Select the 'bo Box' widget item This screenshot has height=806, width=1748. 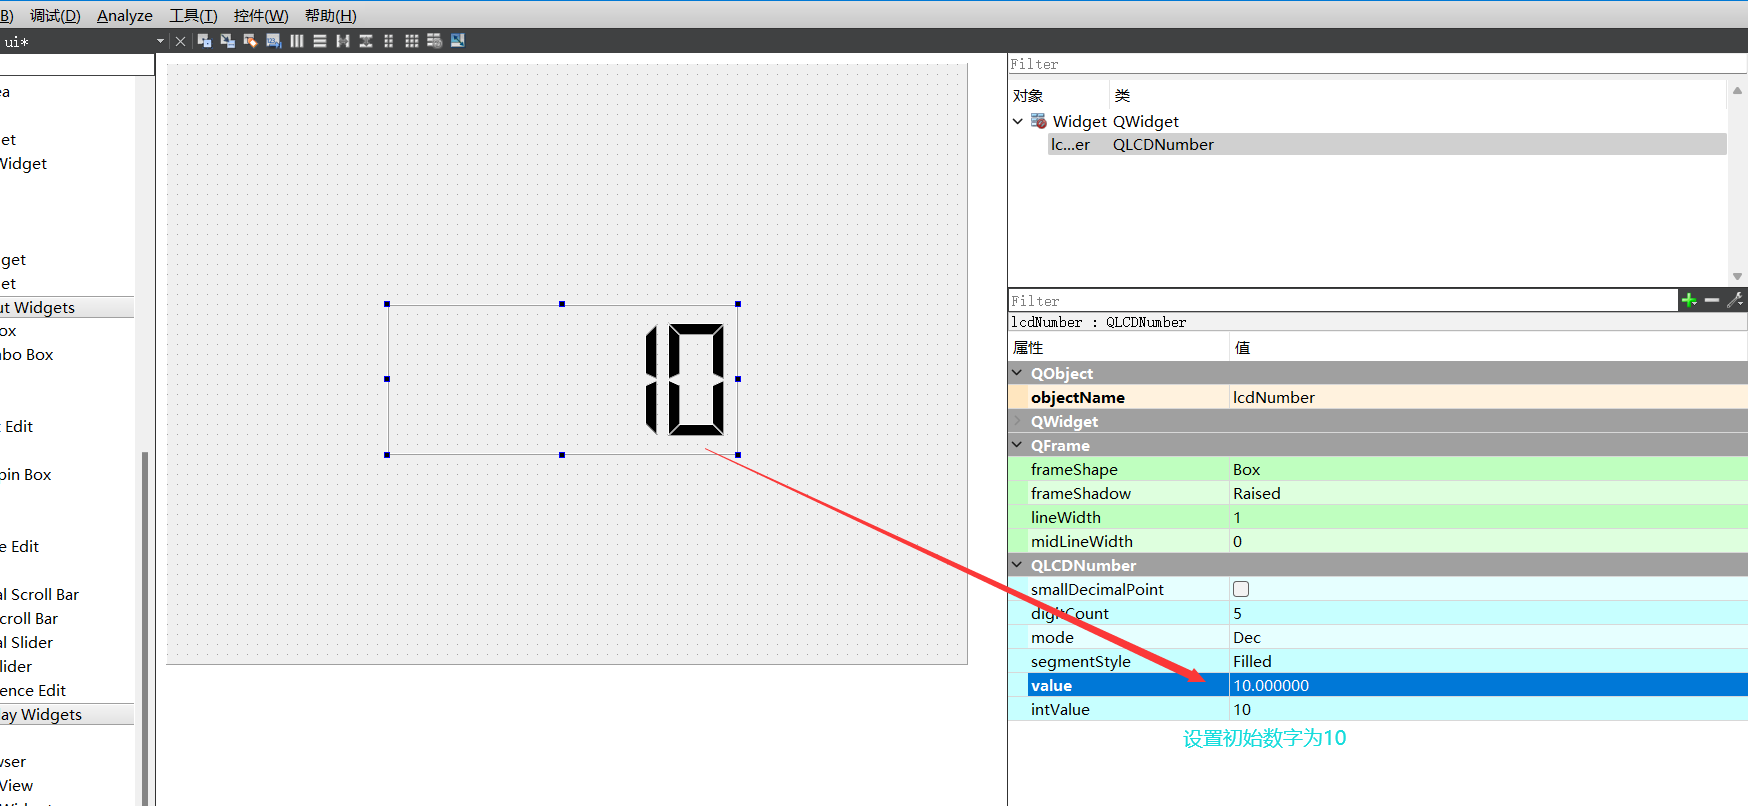27,354
